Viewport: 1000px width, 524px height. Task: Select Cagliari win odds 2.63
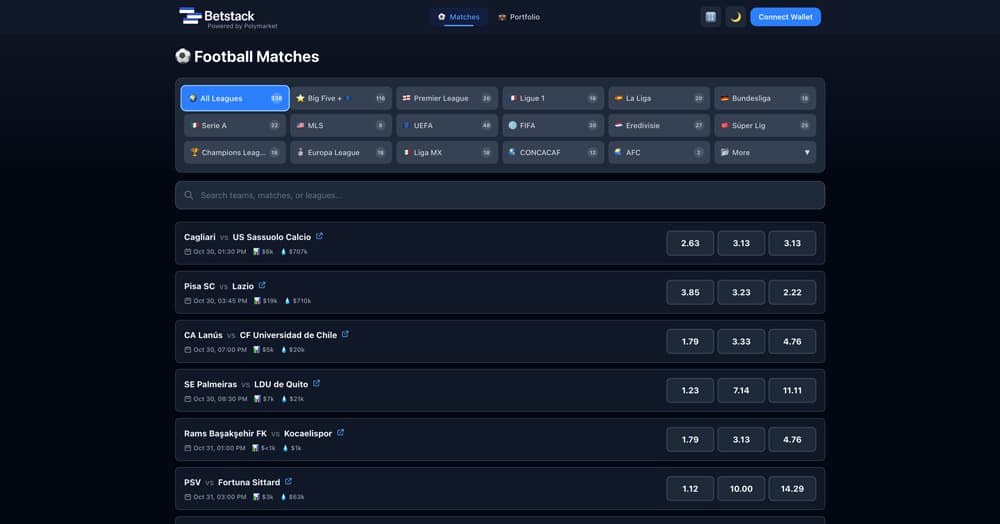click(690, 243)
